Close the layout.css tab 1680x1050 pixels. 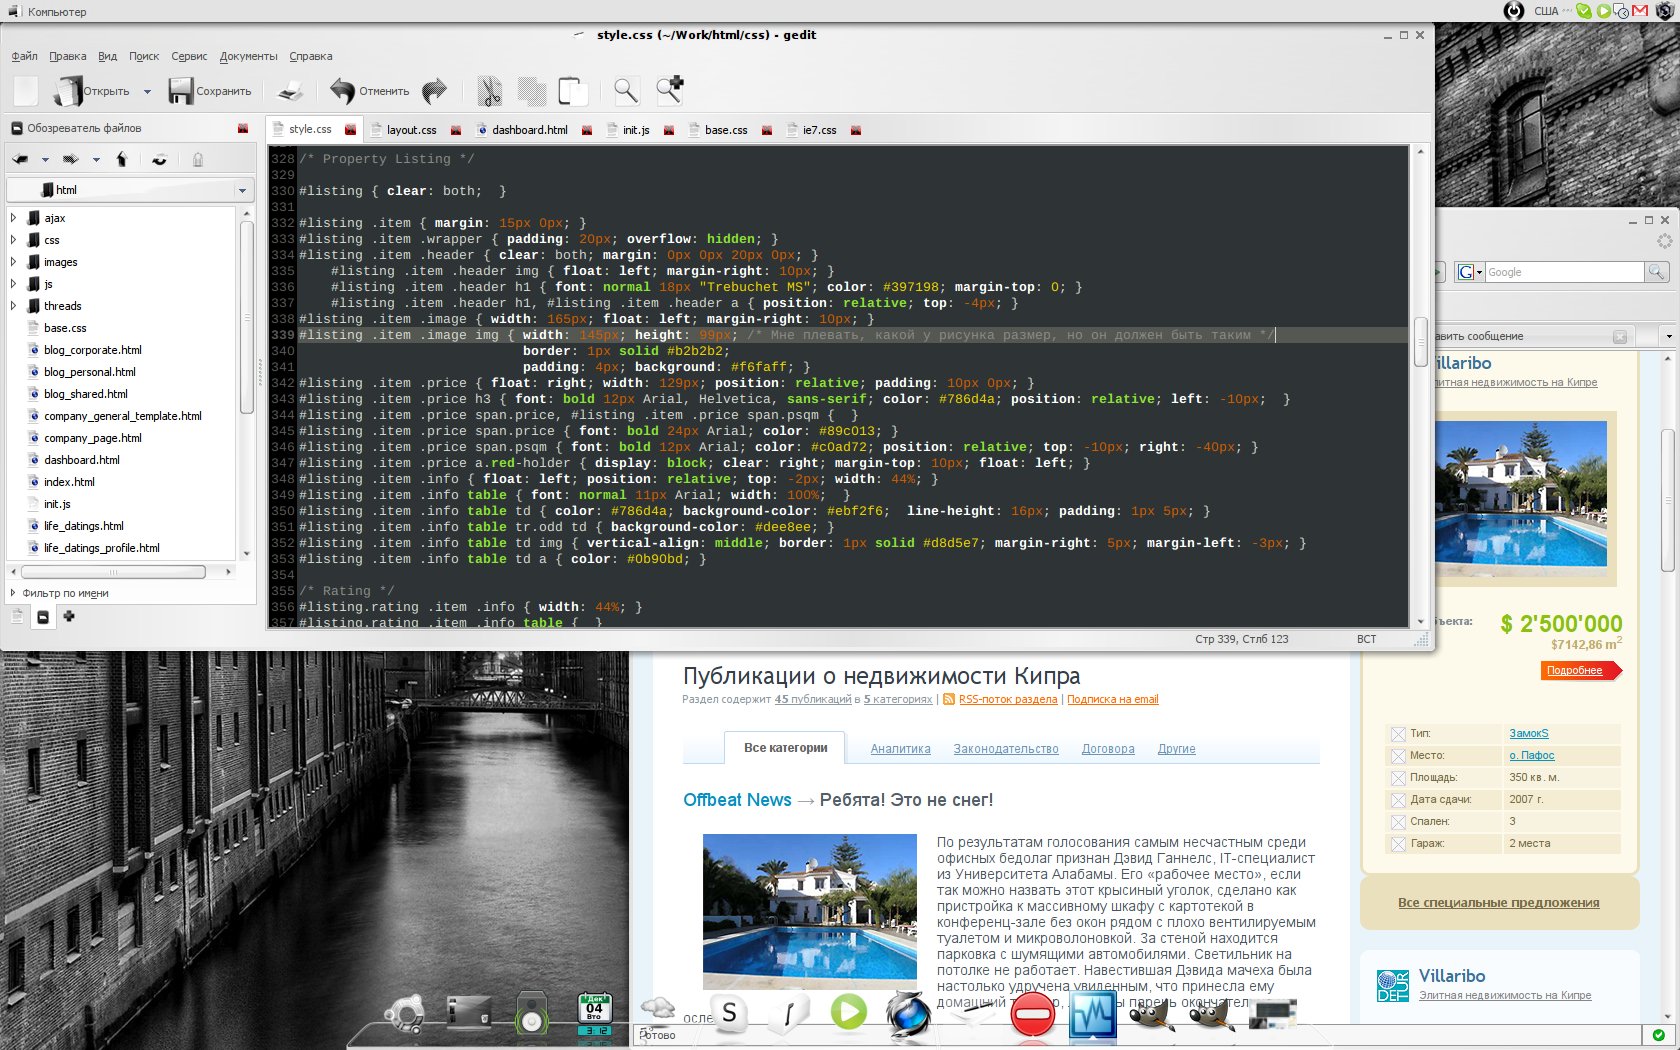[x=456, y=130]
